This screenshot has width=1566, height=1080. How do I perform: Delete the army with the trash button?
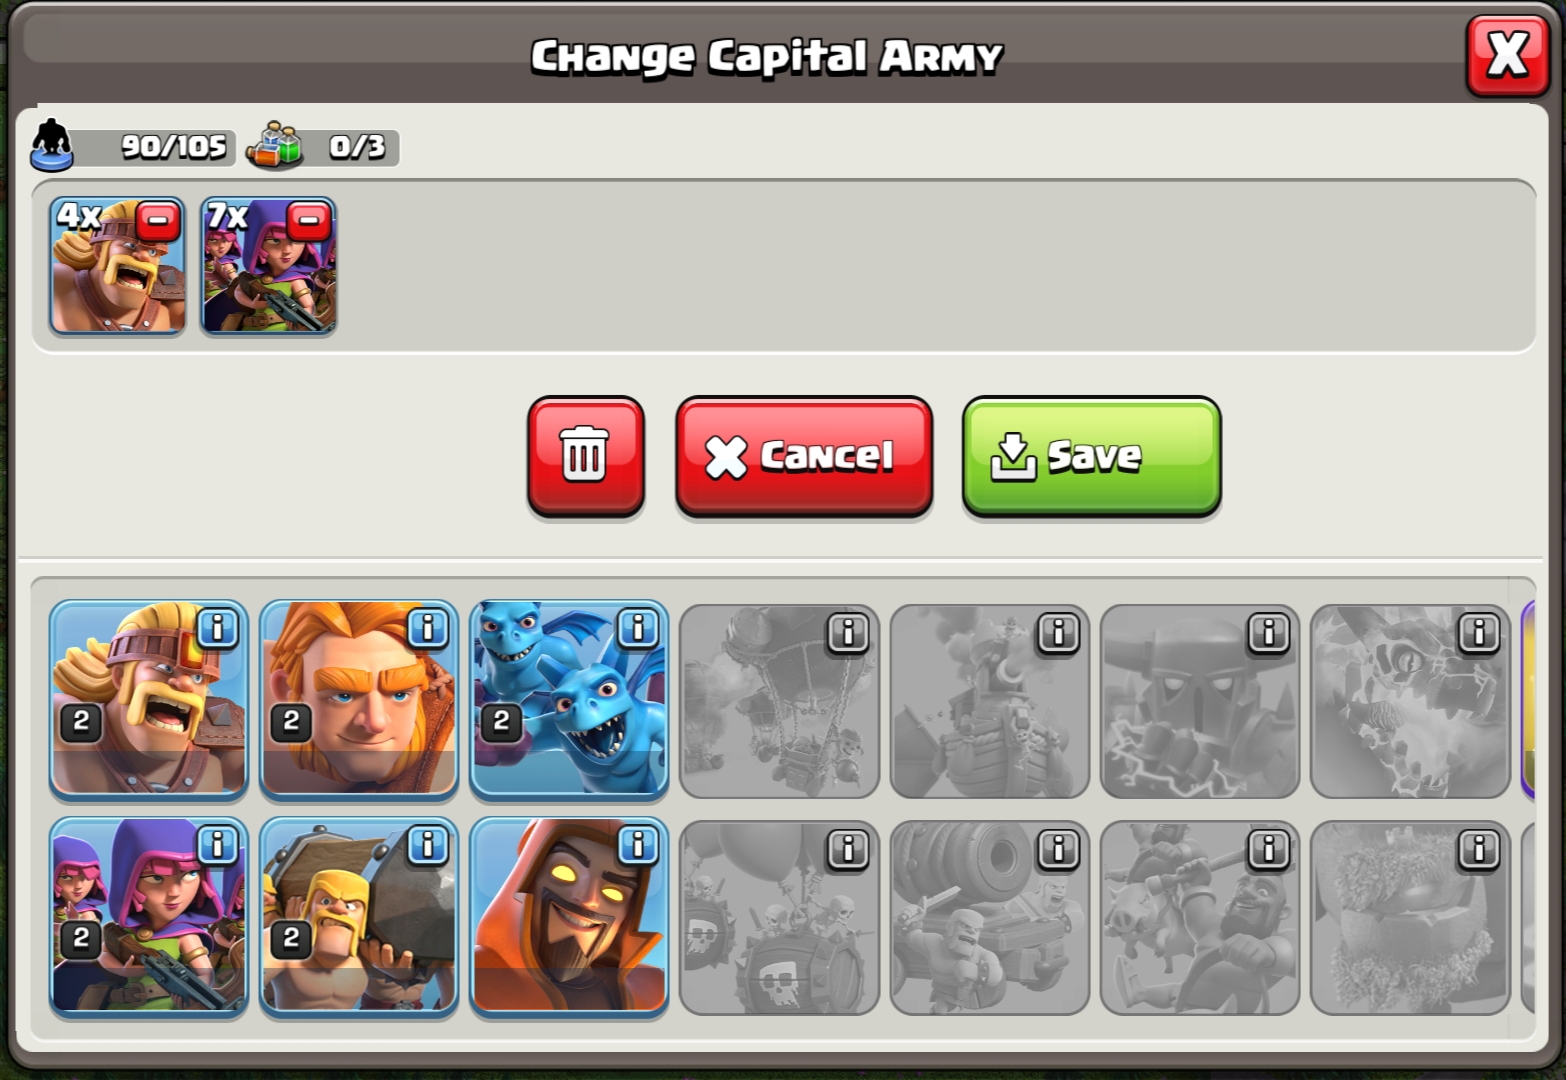pos(585,456)
